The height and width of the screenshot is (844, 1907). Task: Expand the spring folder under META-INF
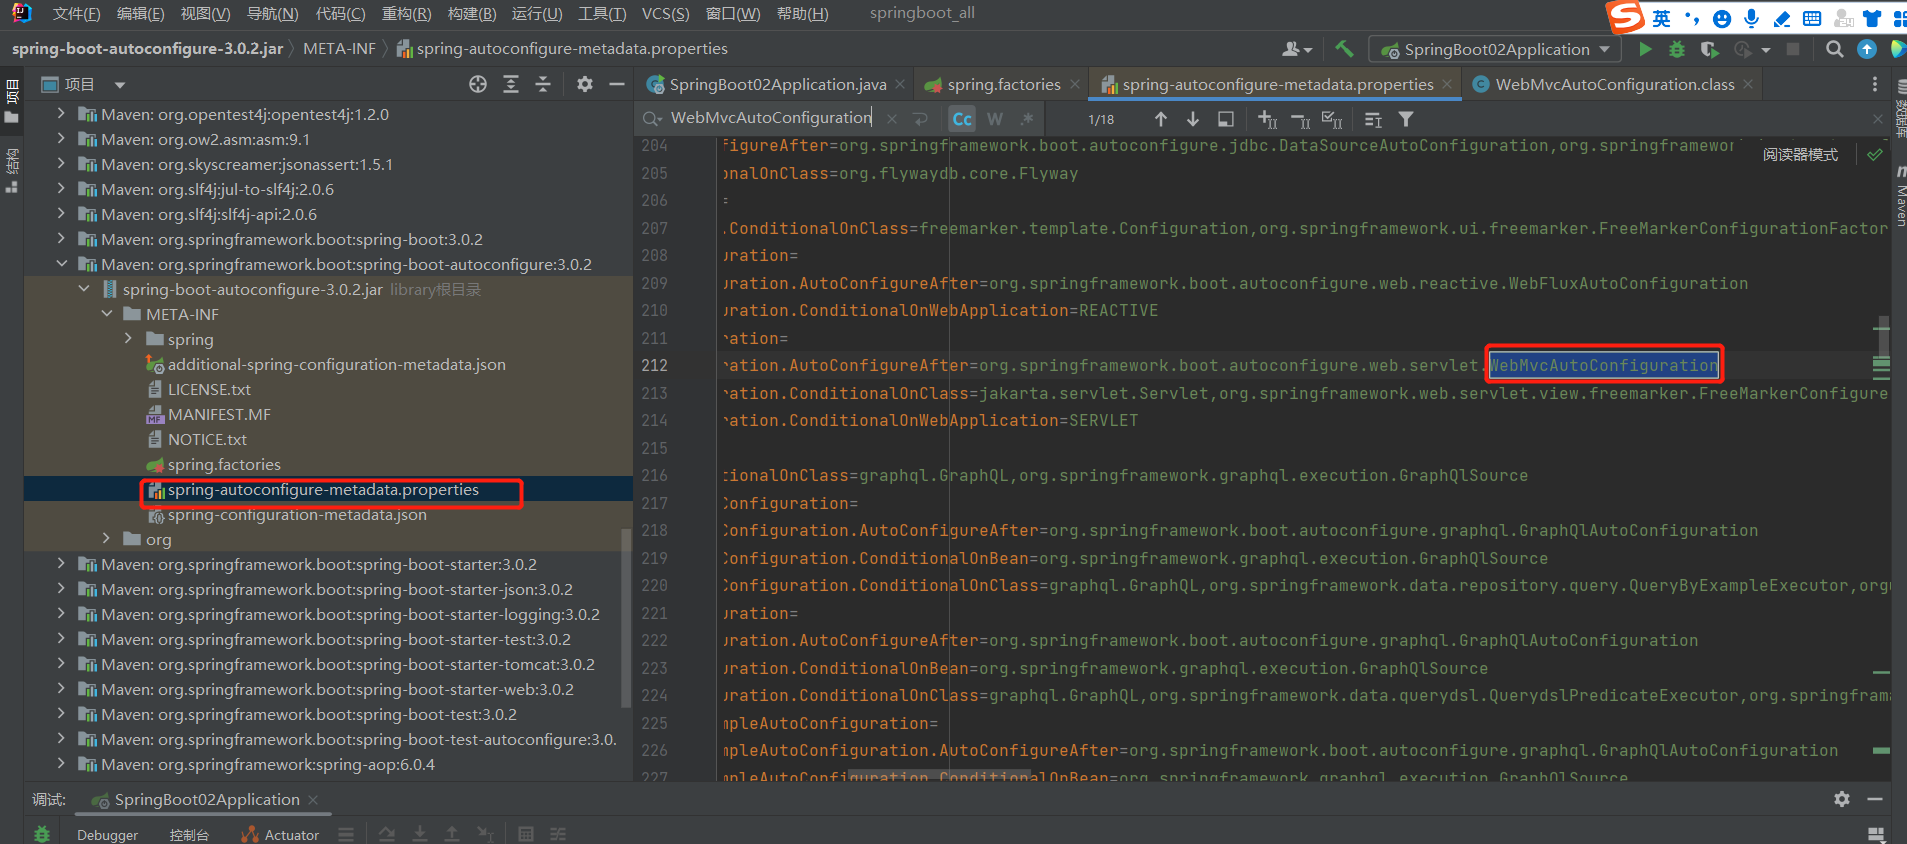pyautogui.click(x=128, y=339)
